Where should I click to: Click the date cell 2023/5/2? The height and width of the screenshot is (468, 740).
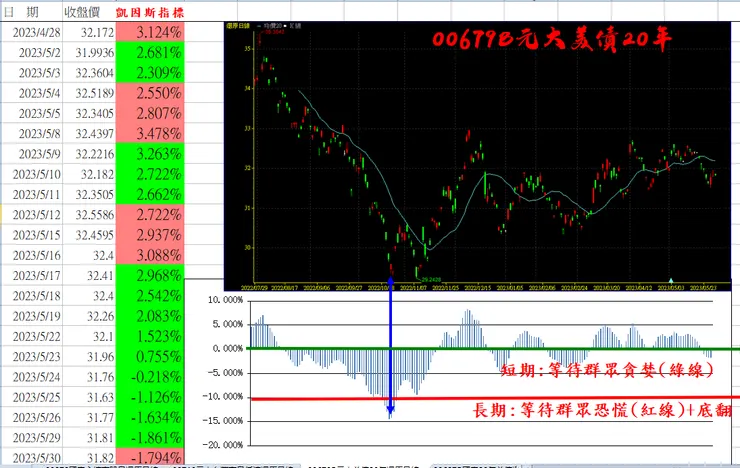pos(32,52)
